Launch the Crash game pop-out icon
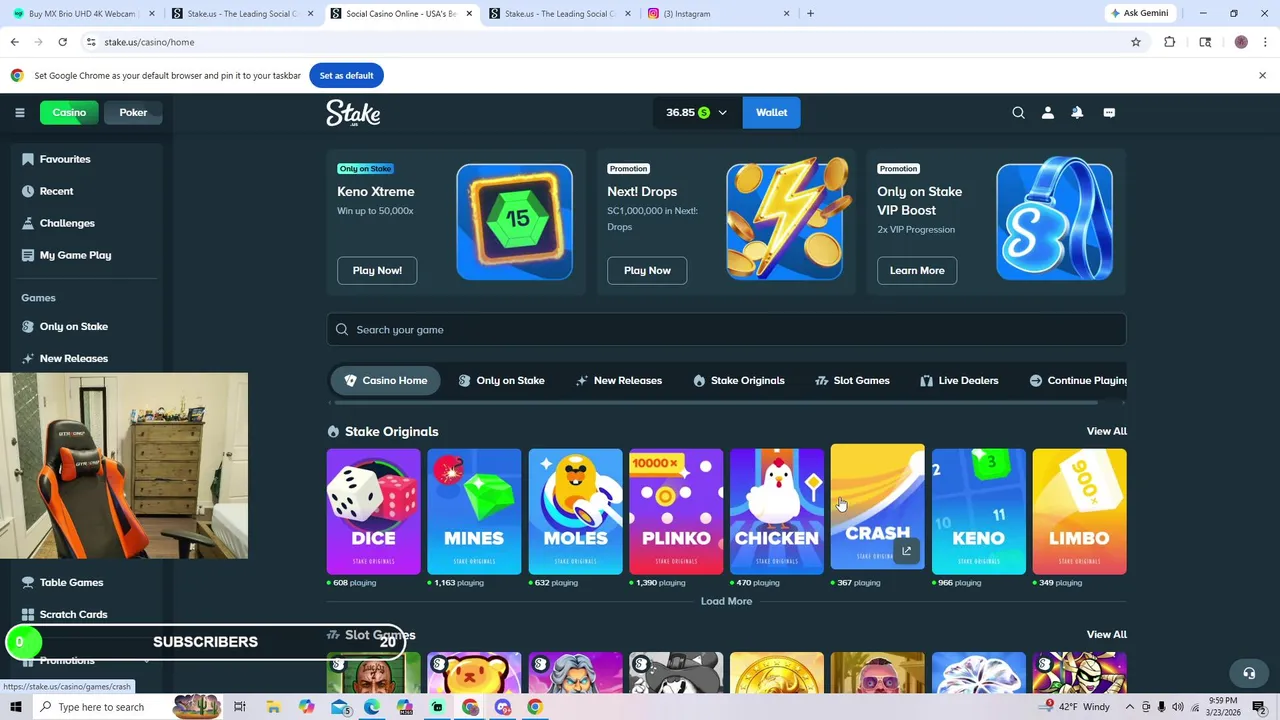The width and height of the screenshot is (1280, 720). point(906,551)
